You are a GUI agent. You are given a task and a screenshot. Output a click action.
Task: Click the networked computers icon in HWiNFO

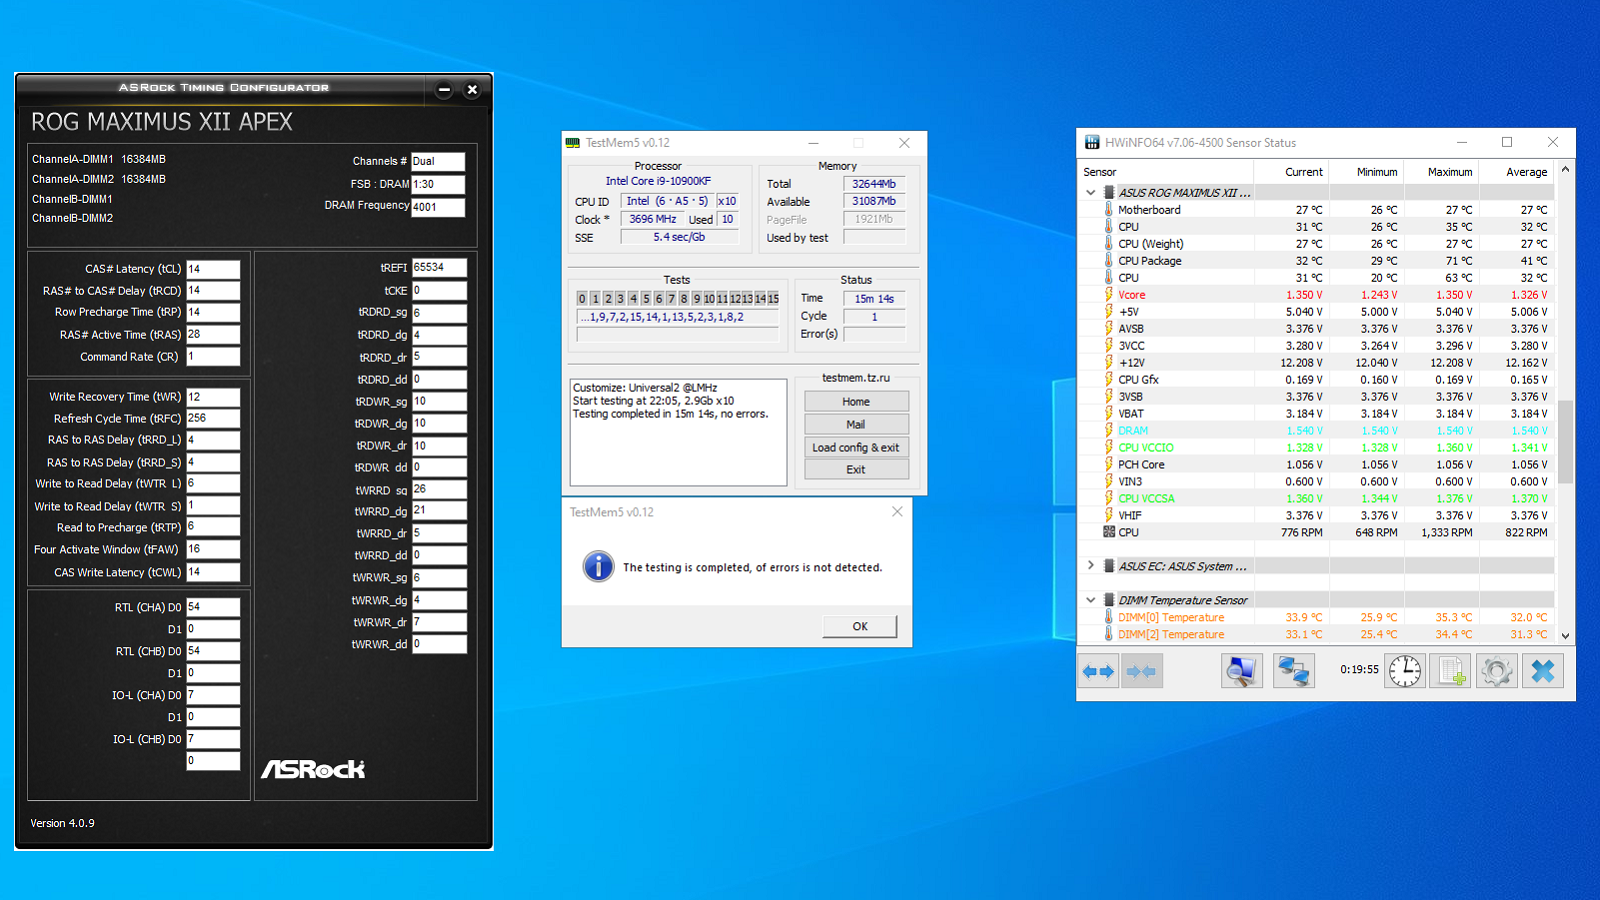point(1293,671)
